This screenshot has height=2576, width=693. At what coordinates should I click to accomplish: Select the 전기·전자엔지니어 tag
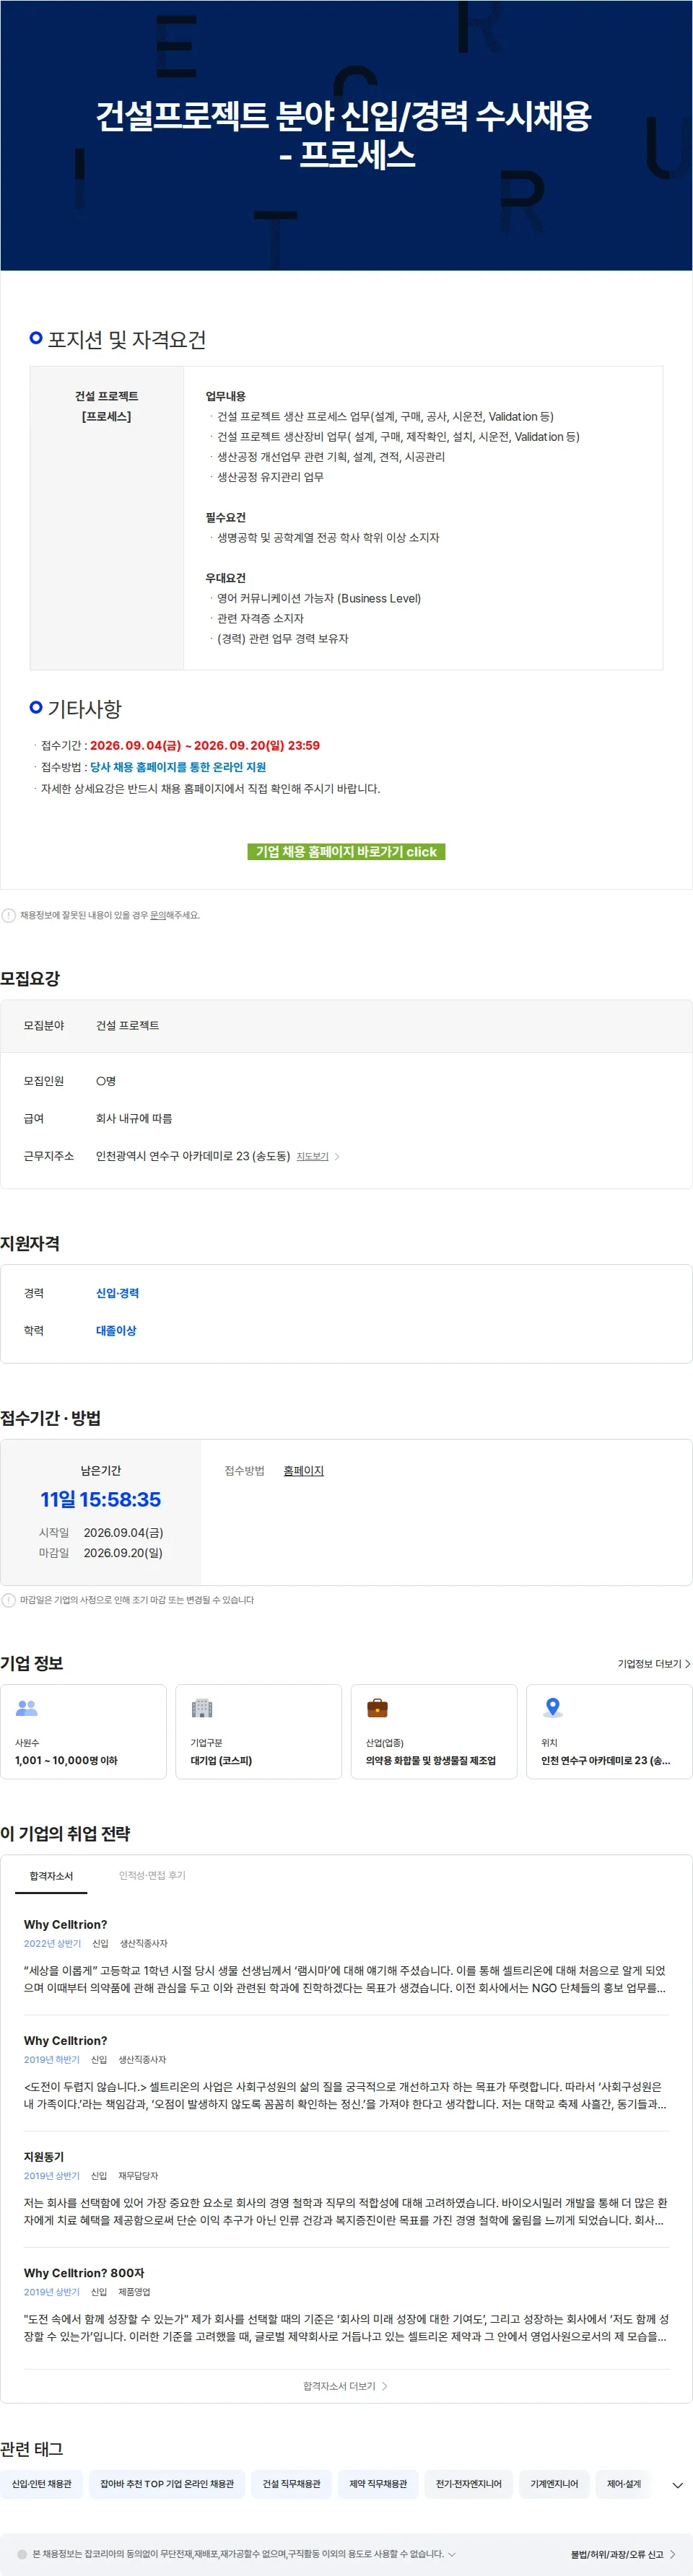(x=469, y=2484)
